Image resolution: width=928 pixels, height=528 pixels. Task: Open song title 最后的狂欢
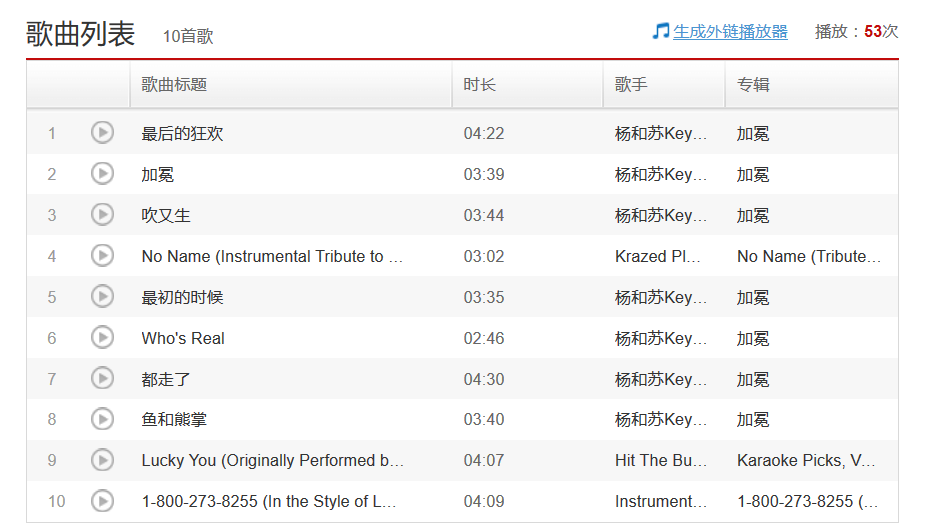[x=182, y=134]
